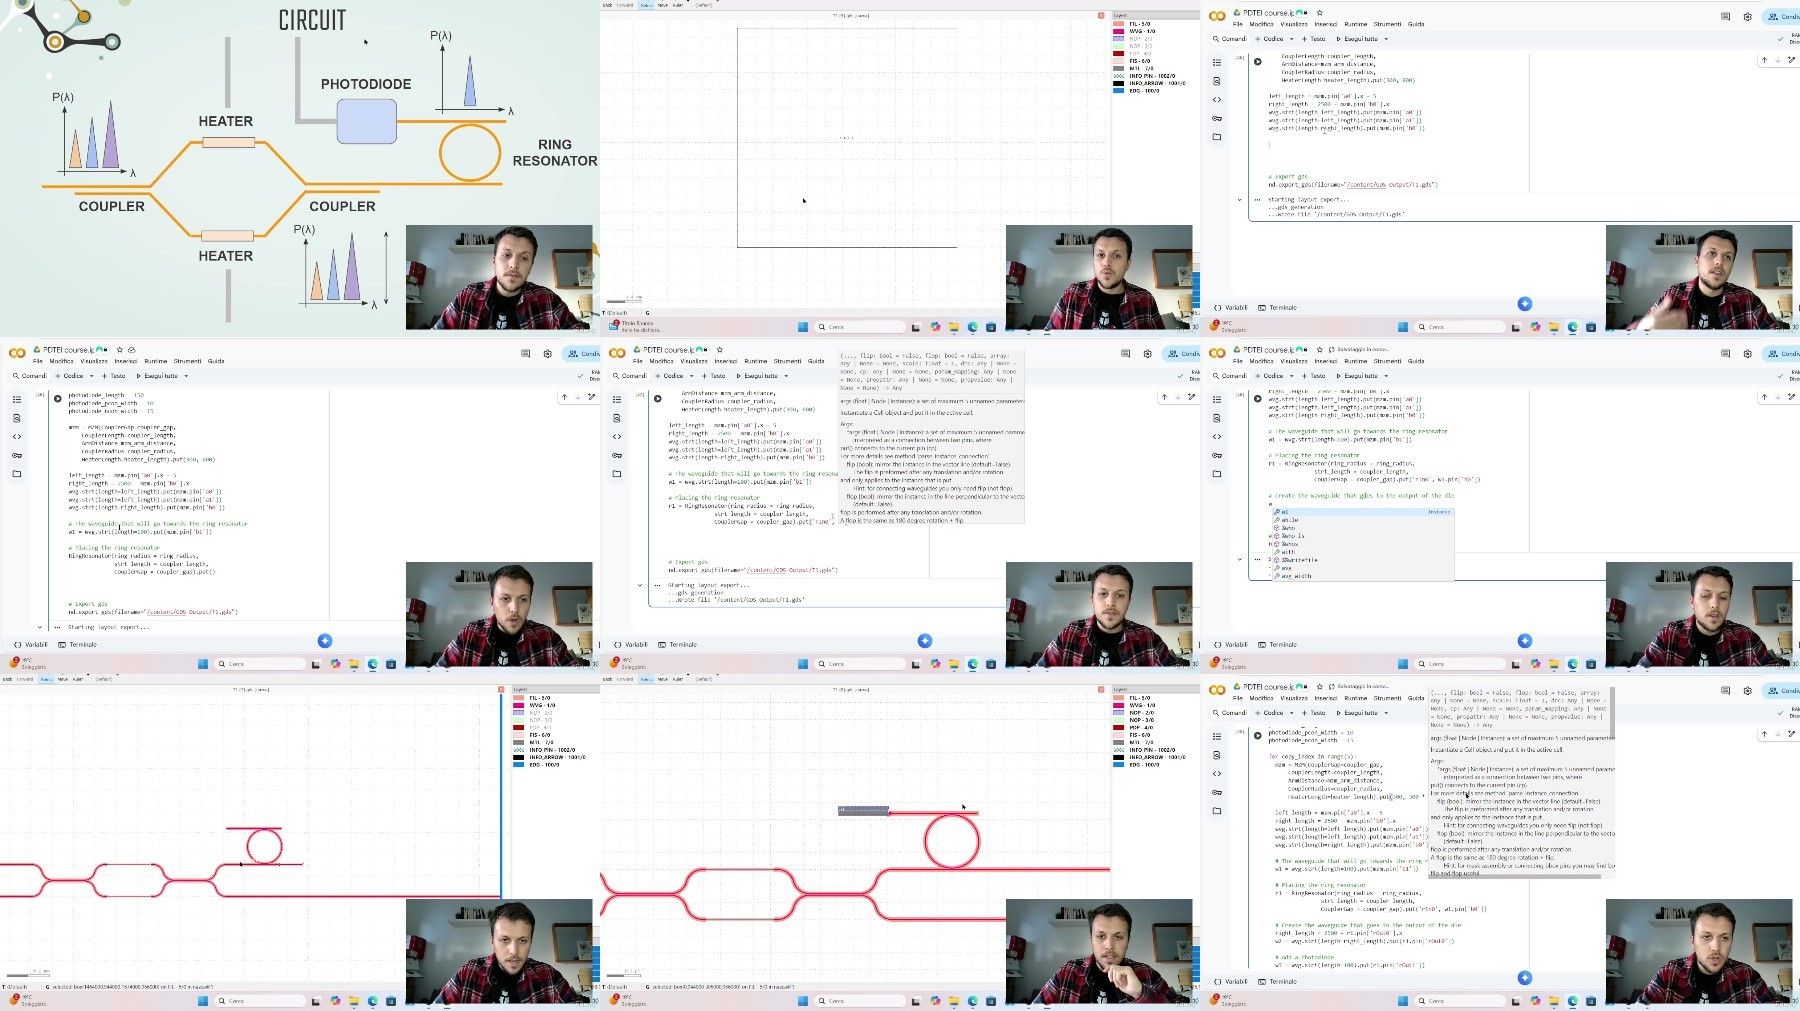Open table of contents in photodiode_length notebook frame

[x=17, y=399]
